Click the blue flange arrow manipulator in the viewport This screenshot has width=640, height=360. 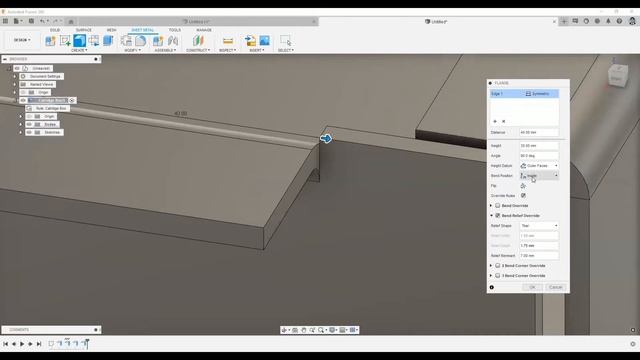(x=326, y=138)
